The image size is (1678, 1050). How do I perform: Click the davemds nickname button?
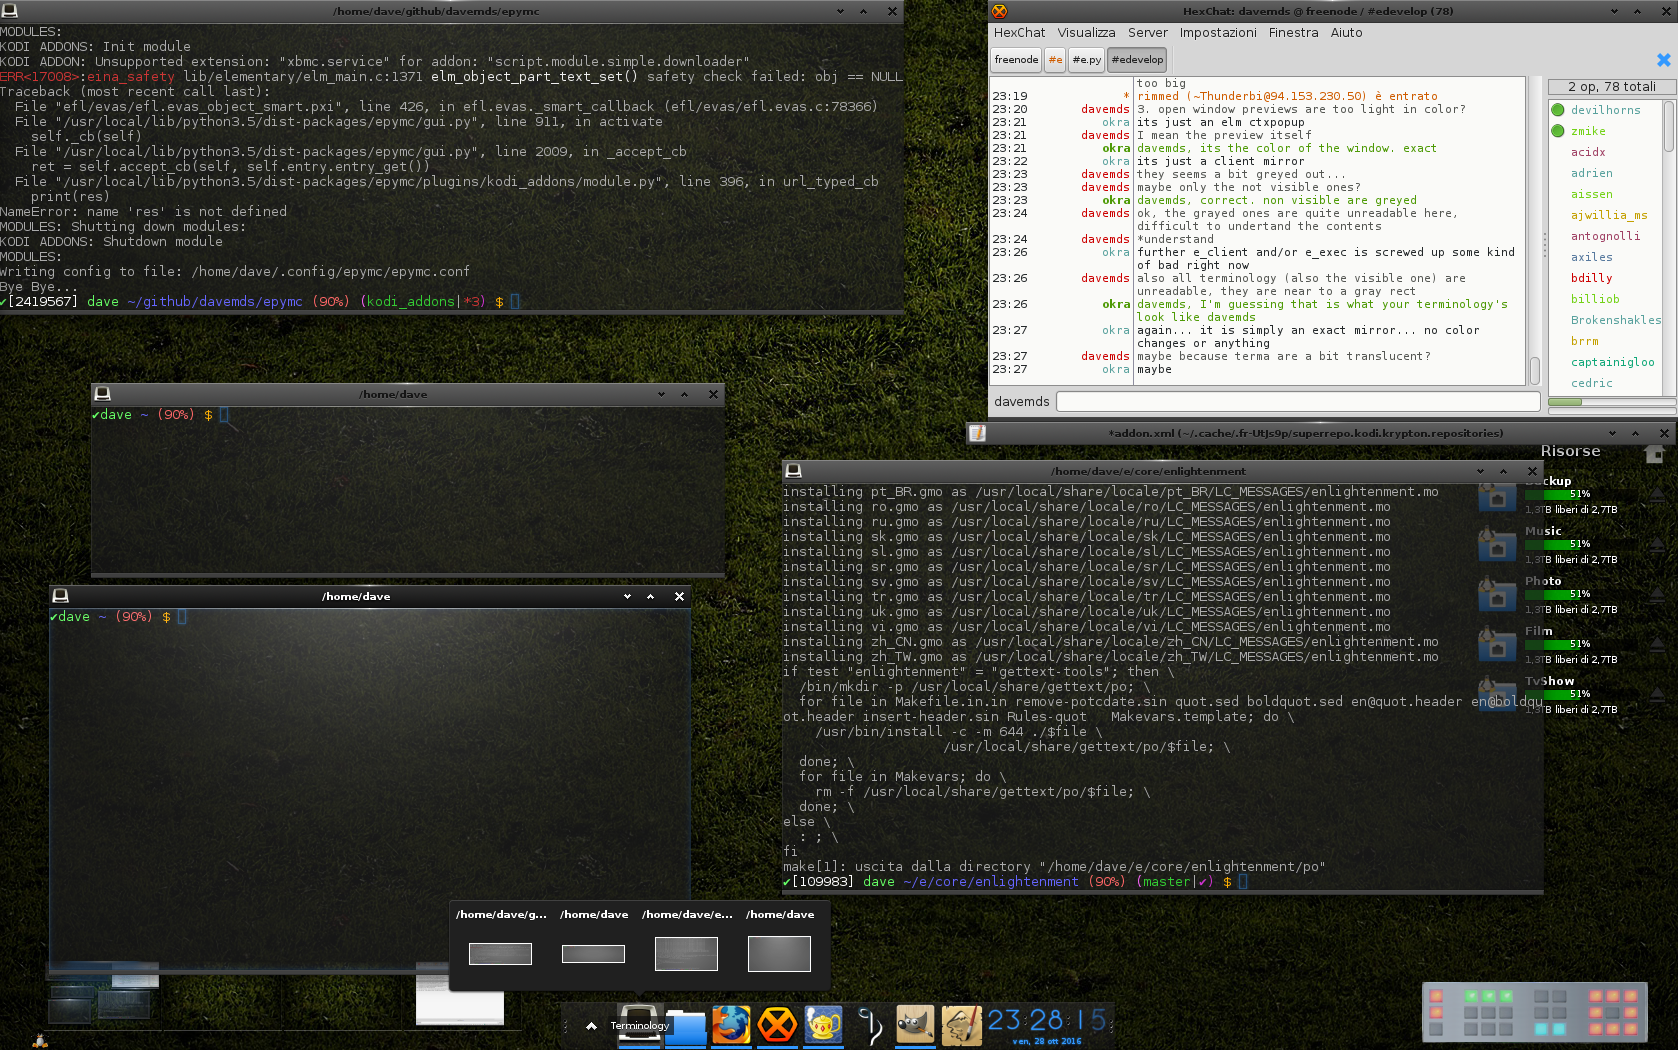[x=1021, y=402]
